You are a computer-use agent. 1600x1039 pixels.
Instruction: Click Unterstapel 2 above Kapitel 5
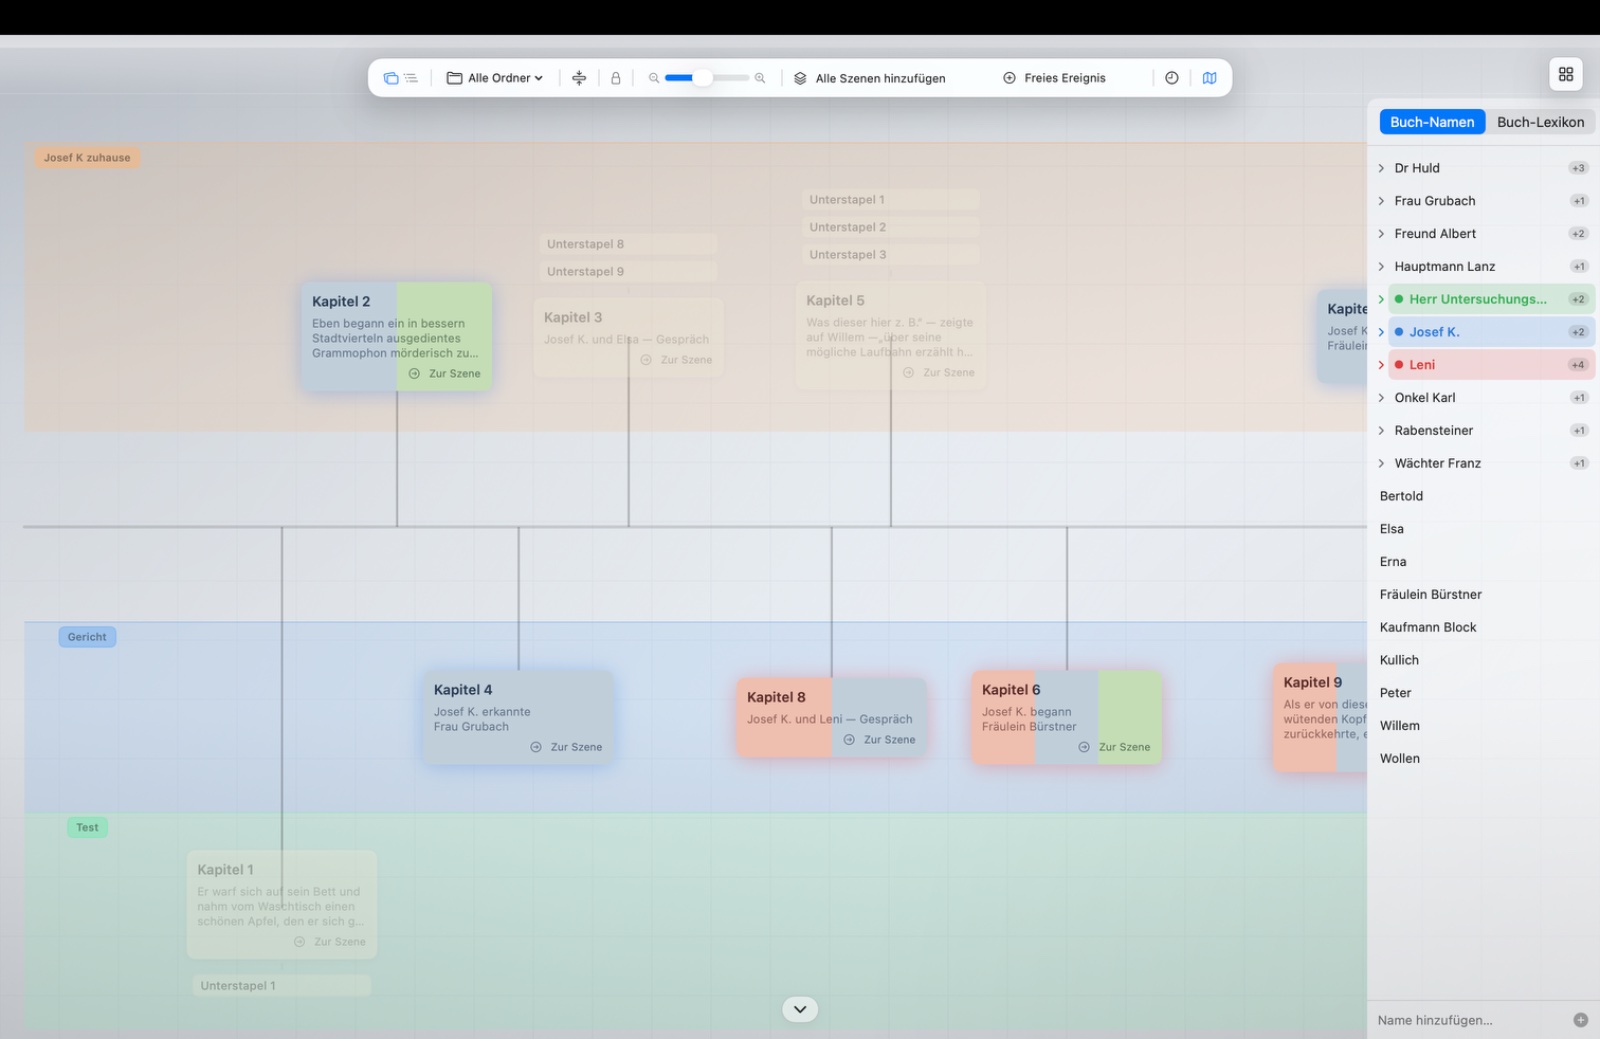click(x=890, y=227)
